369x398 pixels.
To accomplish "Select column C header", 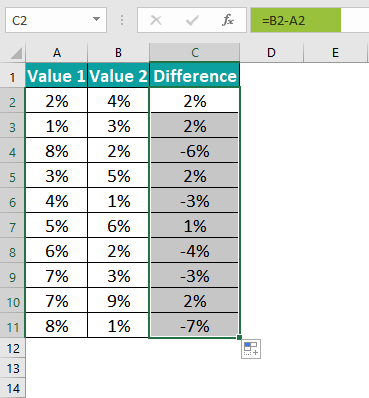I will tap(195, 53).
